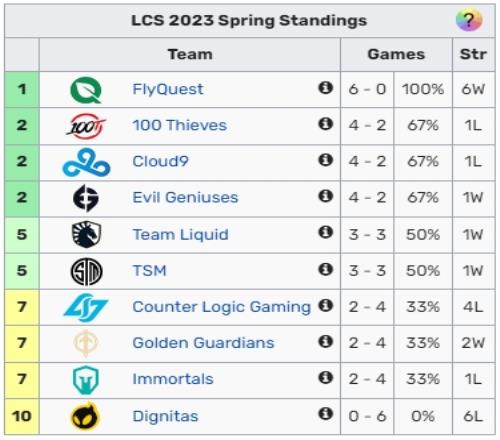Click the Str column header

tap(473, 54)
